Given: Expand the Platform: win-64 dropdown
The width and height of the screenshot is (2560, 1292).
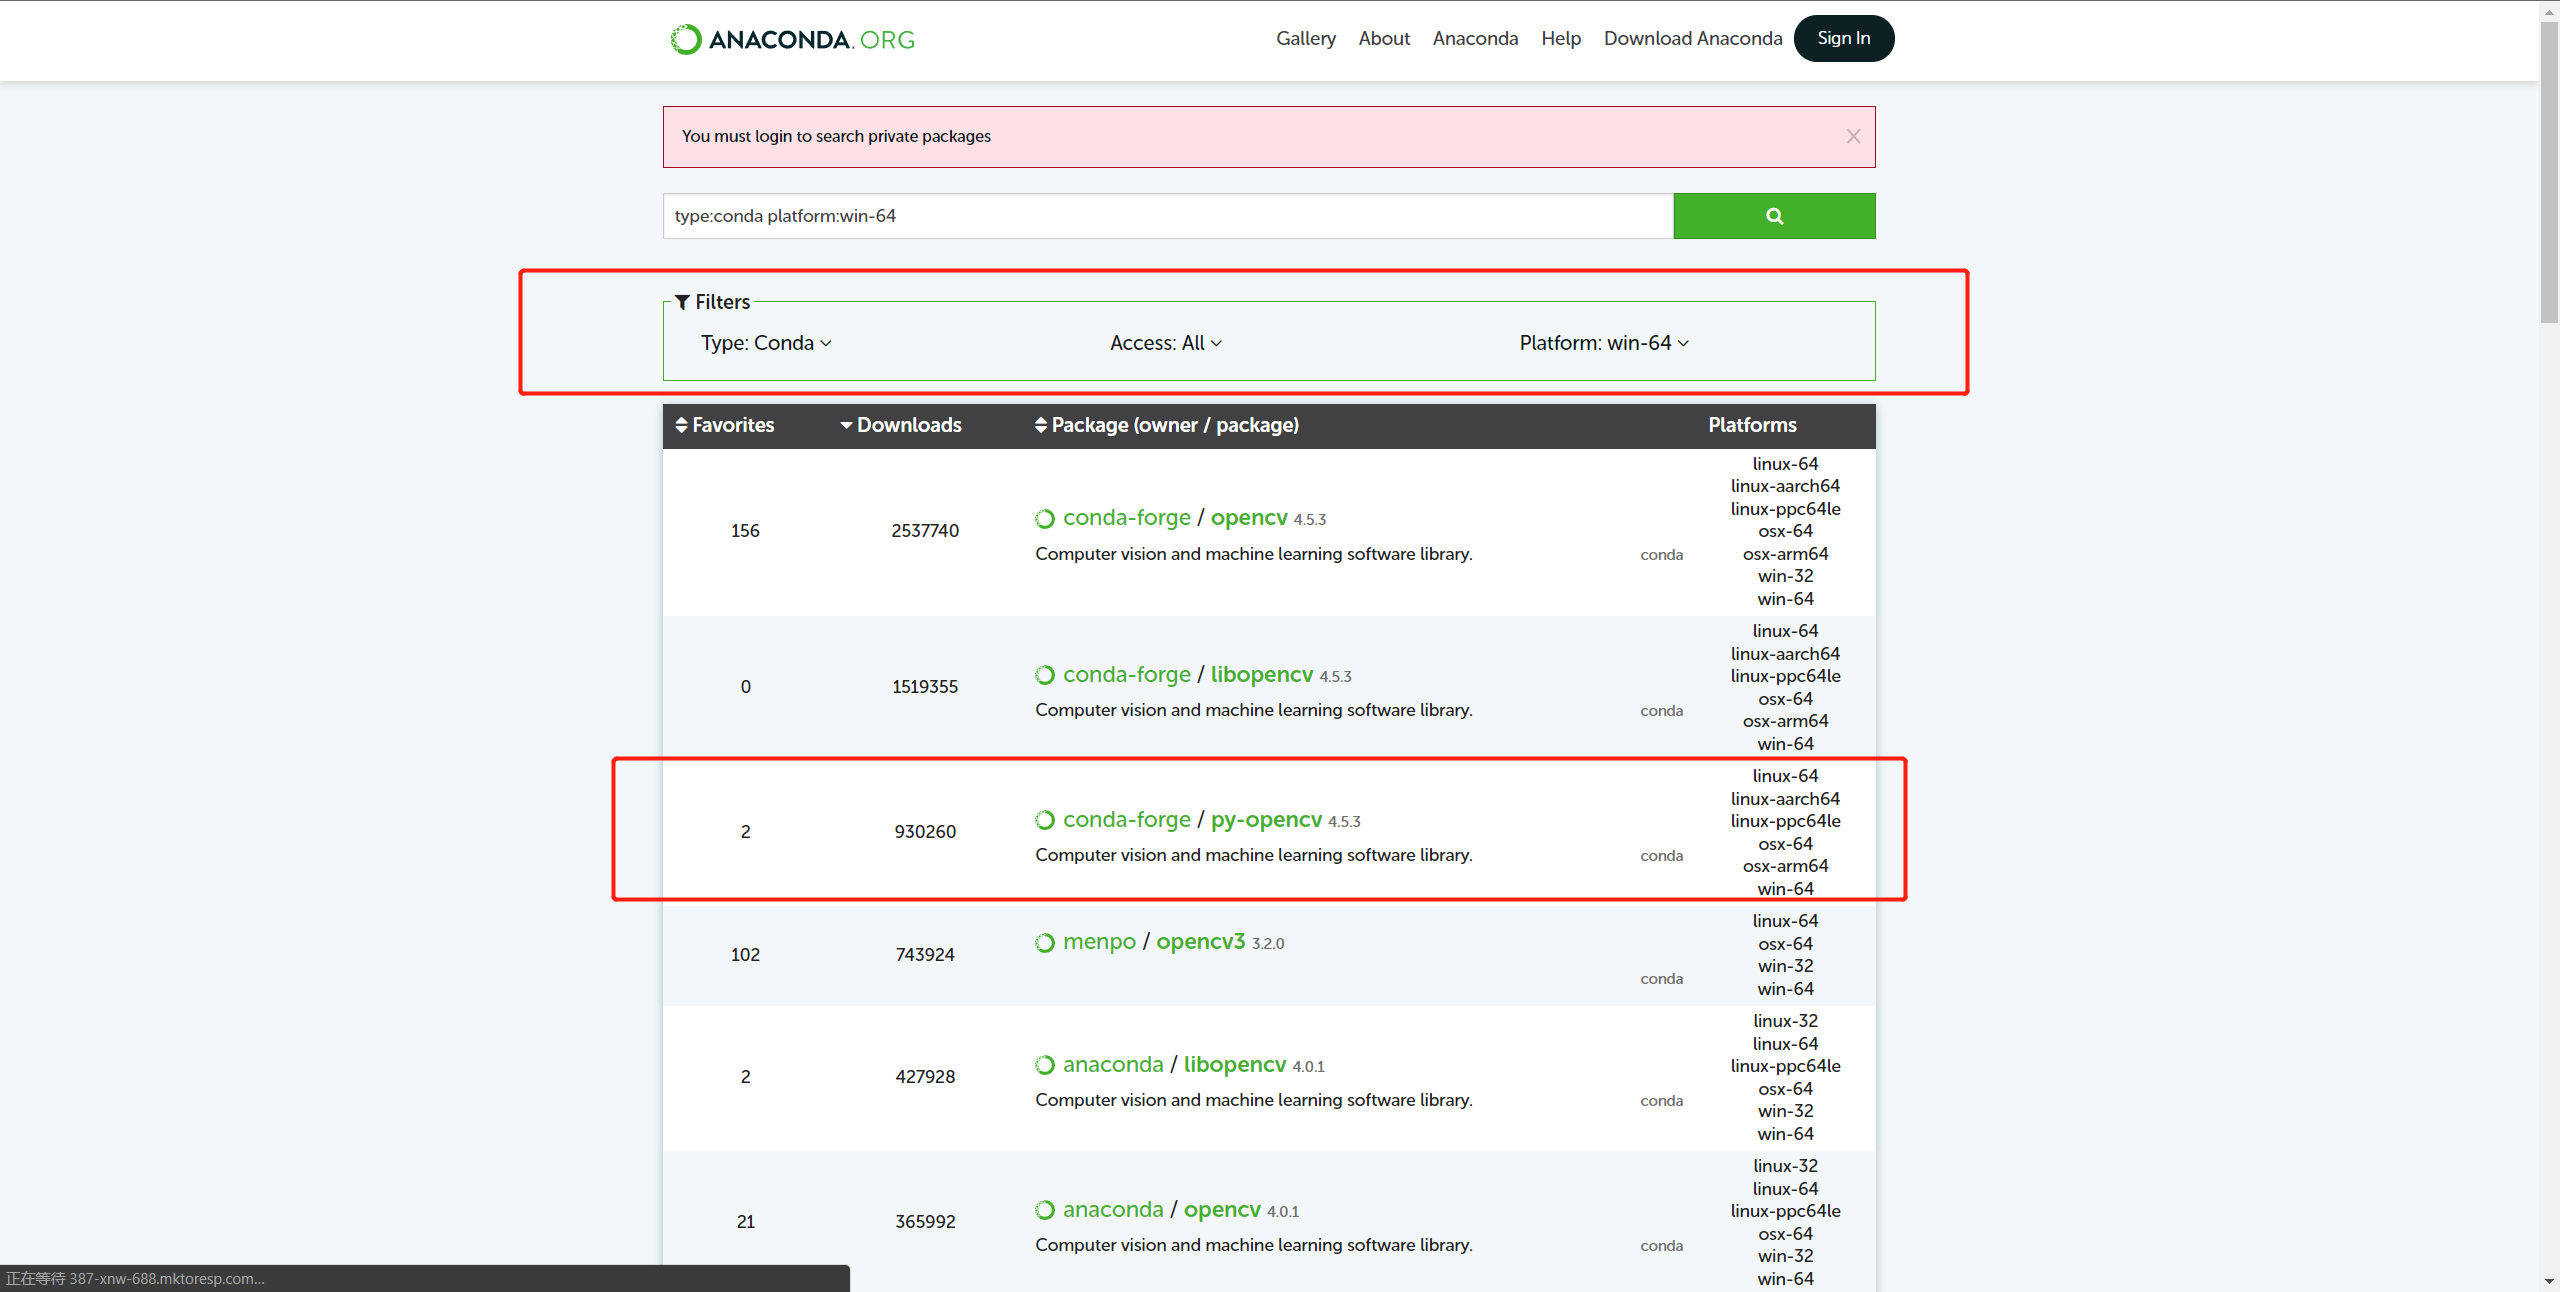Looking at the screenshot, I should (x=1603, y=343).
